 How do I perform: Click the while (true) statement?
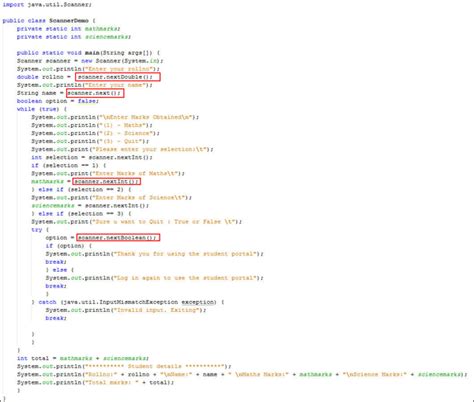[42, 109]
